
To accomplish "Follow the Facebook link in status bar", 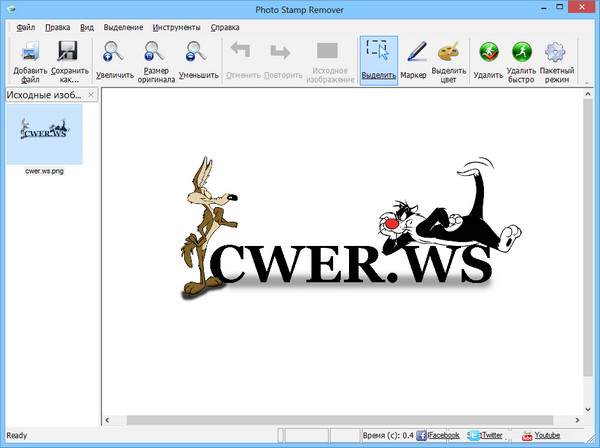I will tap(443, 436).
